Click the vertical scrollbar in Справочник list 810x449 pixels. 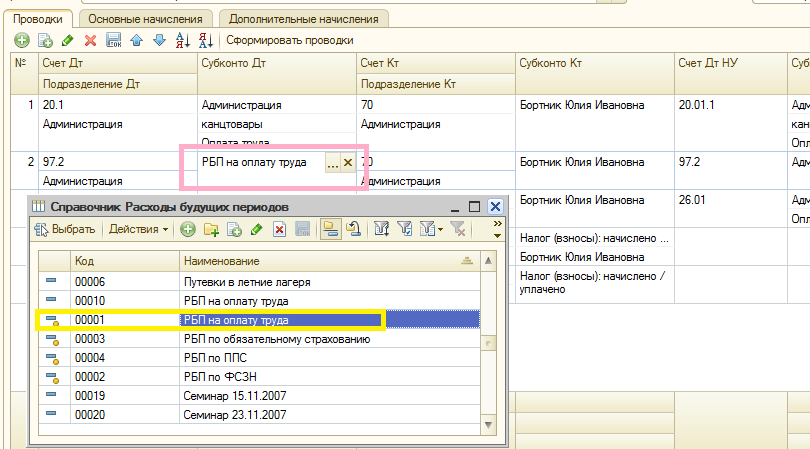click(489, 345)
